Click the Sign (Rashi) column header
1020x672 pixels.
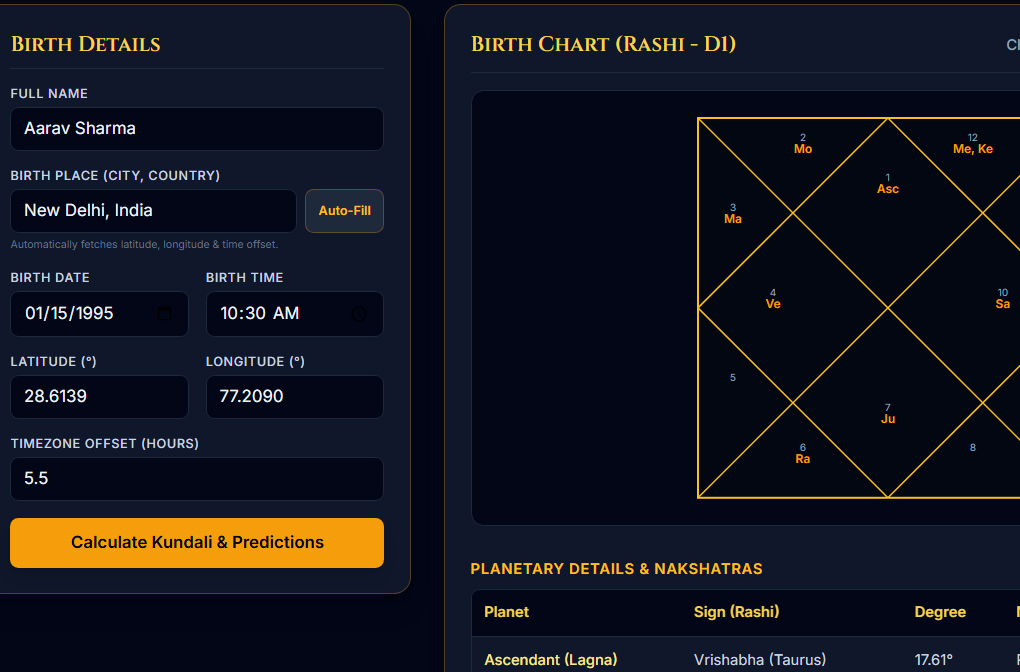(x=736, y=612)
